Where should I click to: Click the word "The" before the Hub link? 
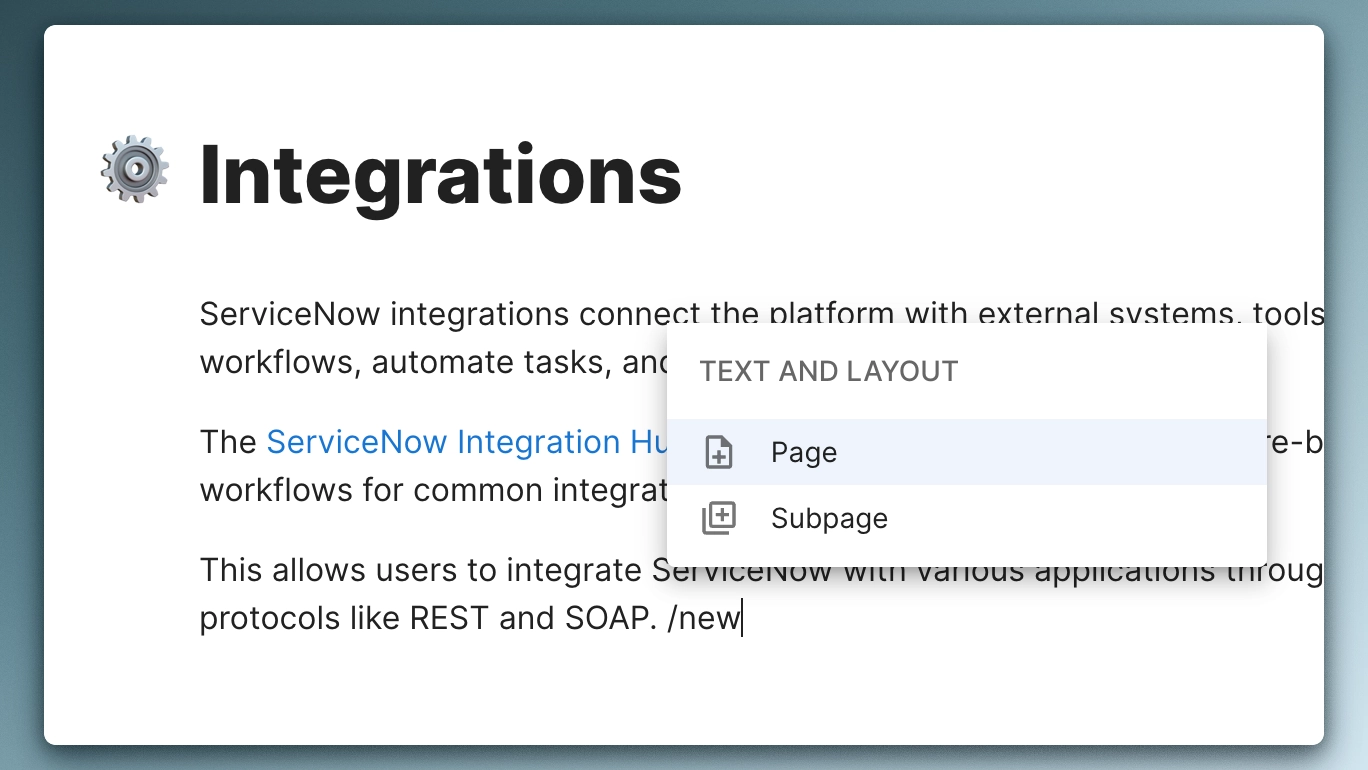coord(228,442)
